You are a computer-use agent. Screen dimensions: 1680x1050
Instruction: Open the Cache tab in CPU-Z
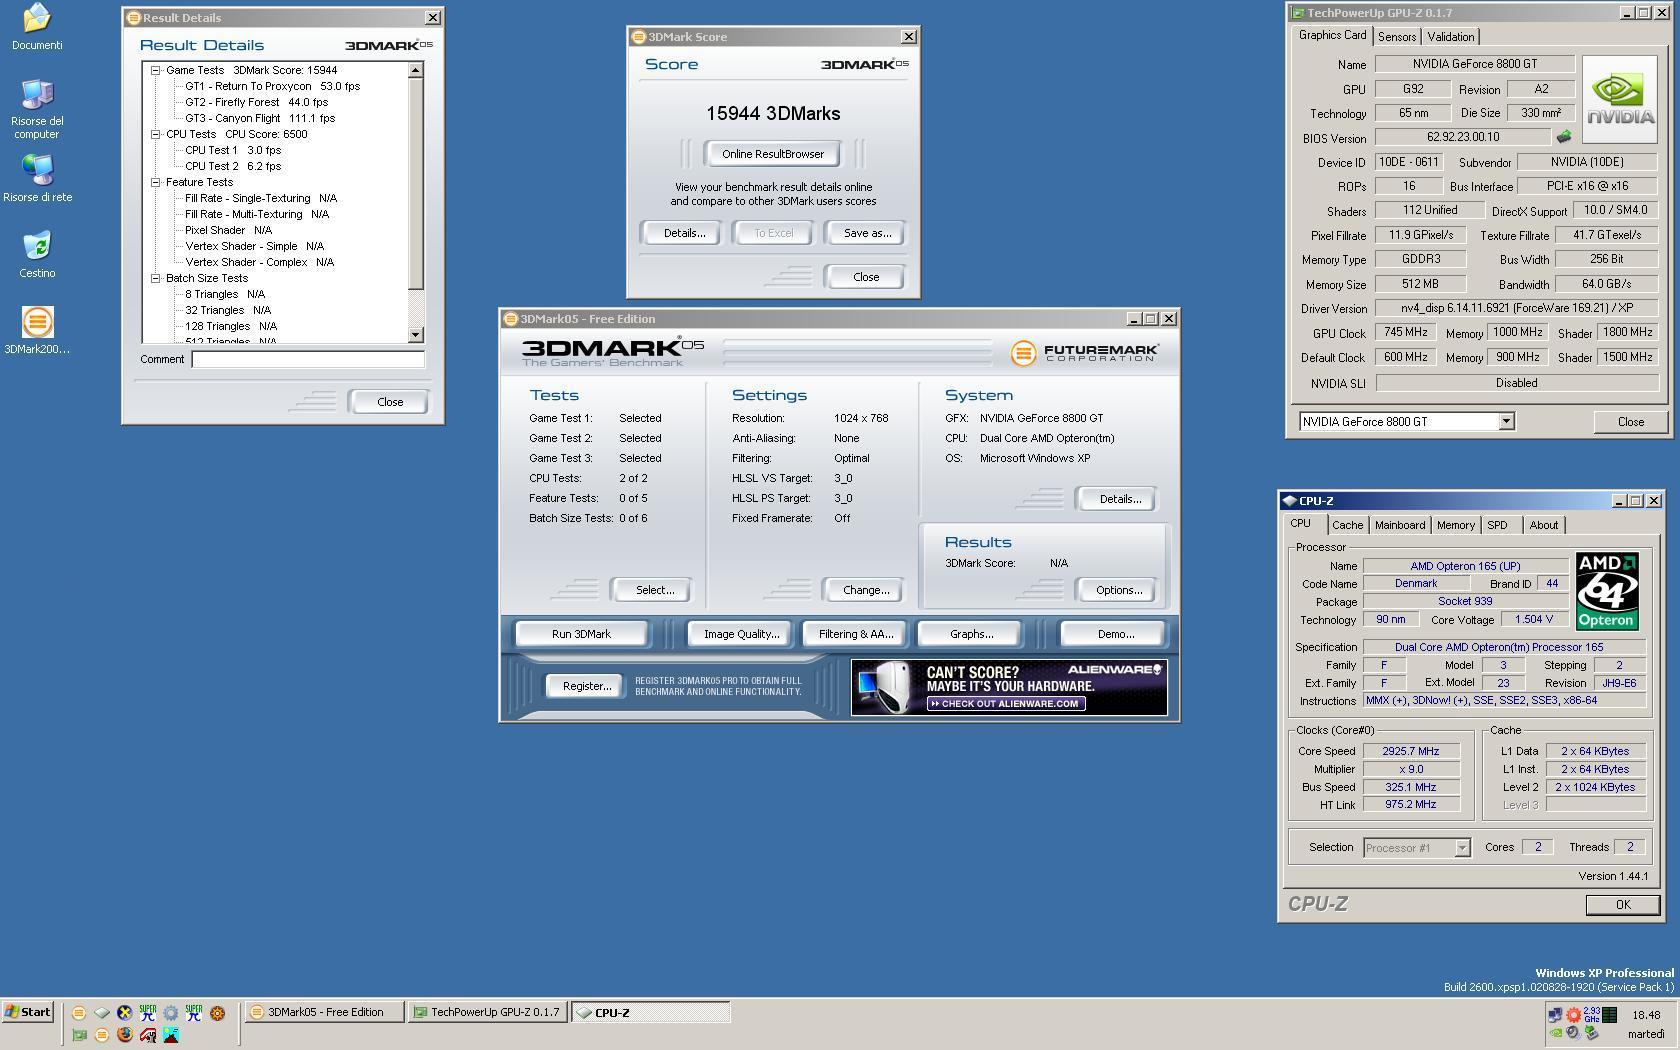click(x=1347, y=525)
